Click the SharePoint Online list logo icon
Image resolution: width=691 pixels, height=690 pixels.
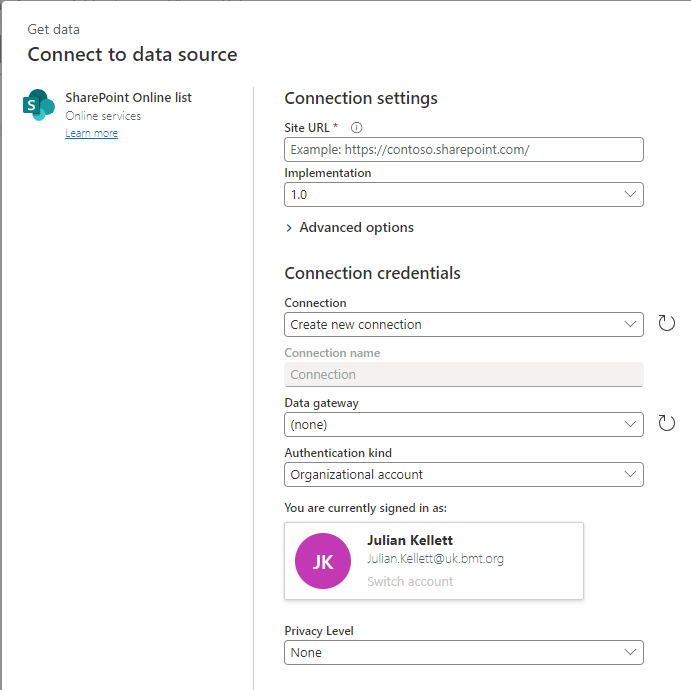tap(39, 105)
